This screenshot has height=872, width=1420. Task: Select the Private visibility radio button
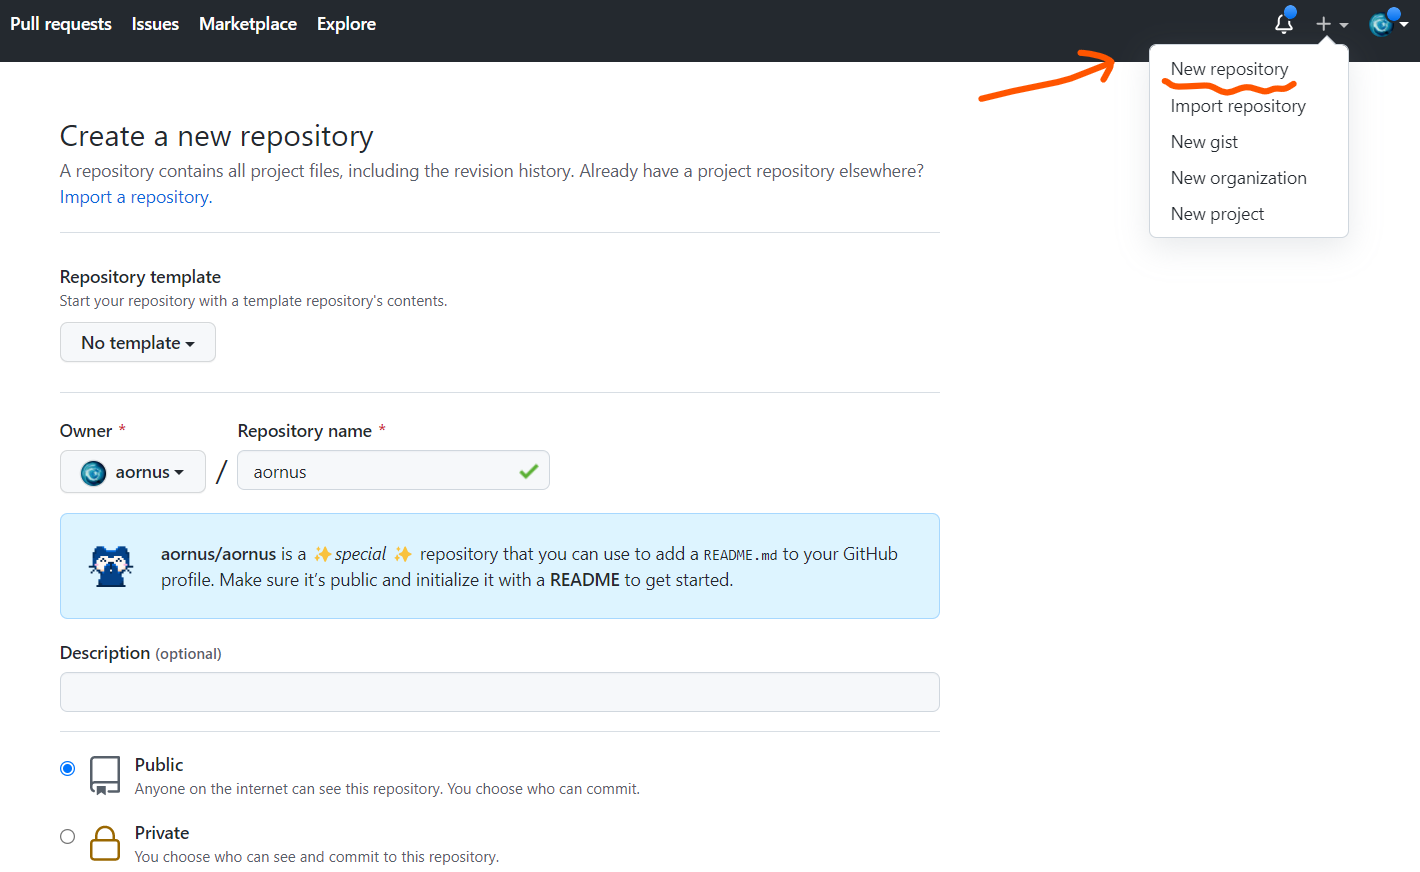click(67, 836)
